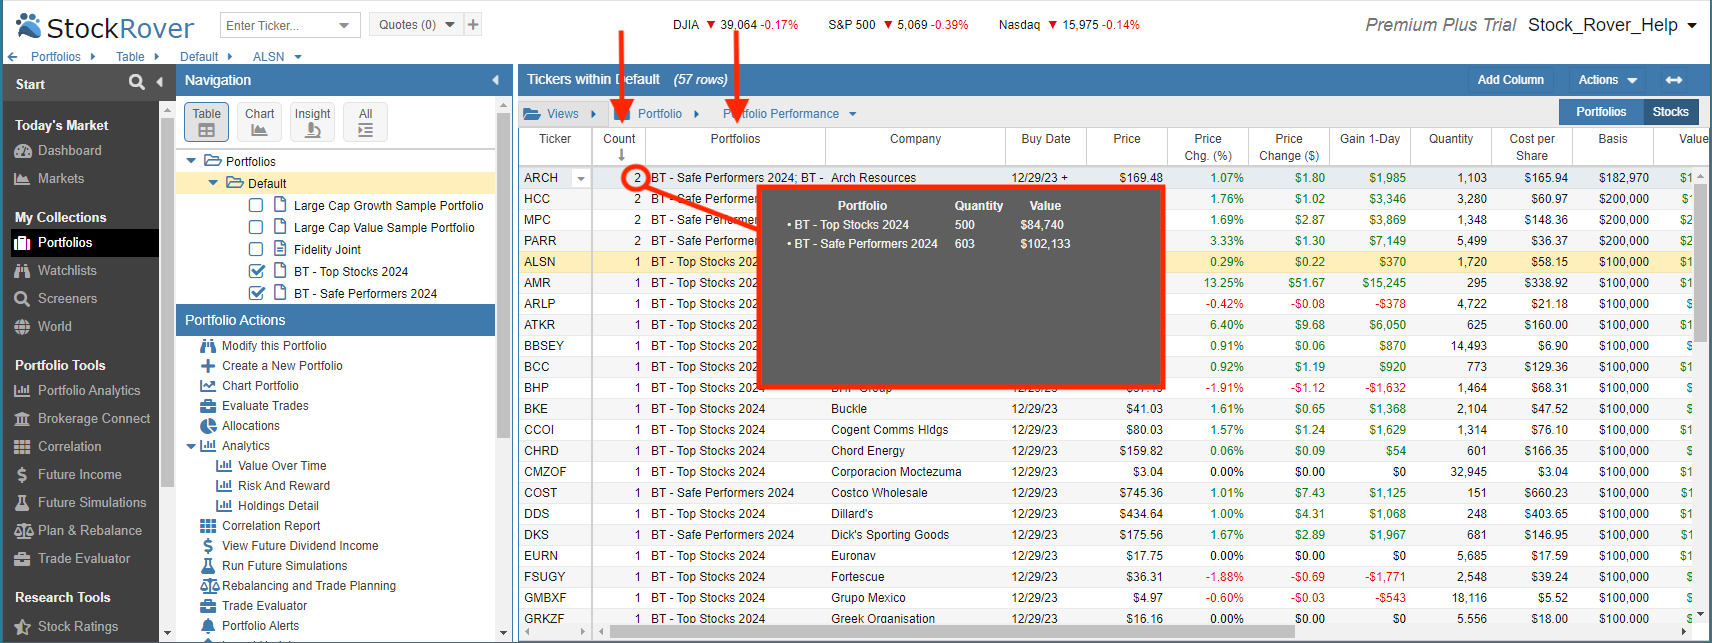Click the StockRover logo
Viewport: 1712px width, 643px height.
105,26
